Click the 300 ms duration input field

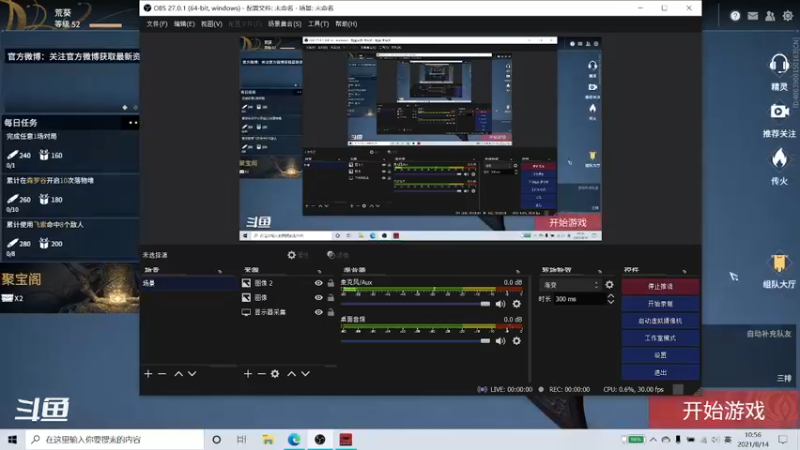[579, 299]
